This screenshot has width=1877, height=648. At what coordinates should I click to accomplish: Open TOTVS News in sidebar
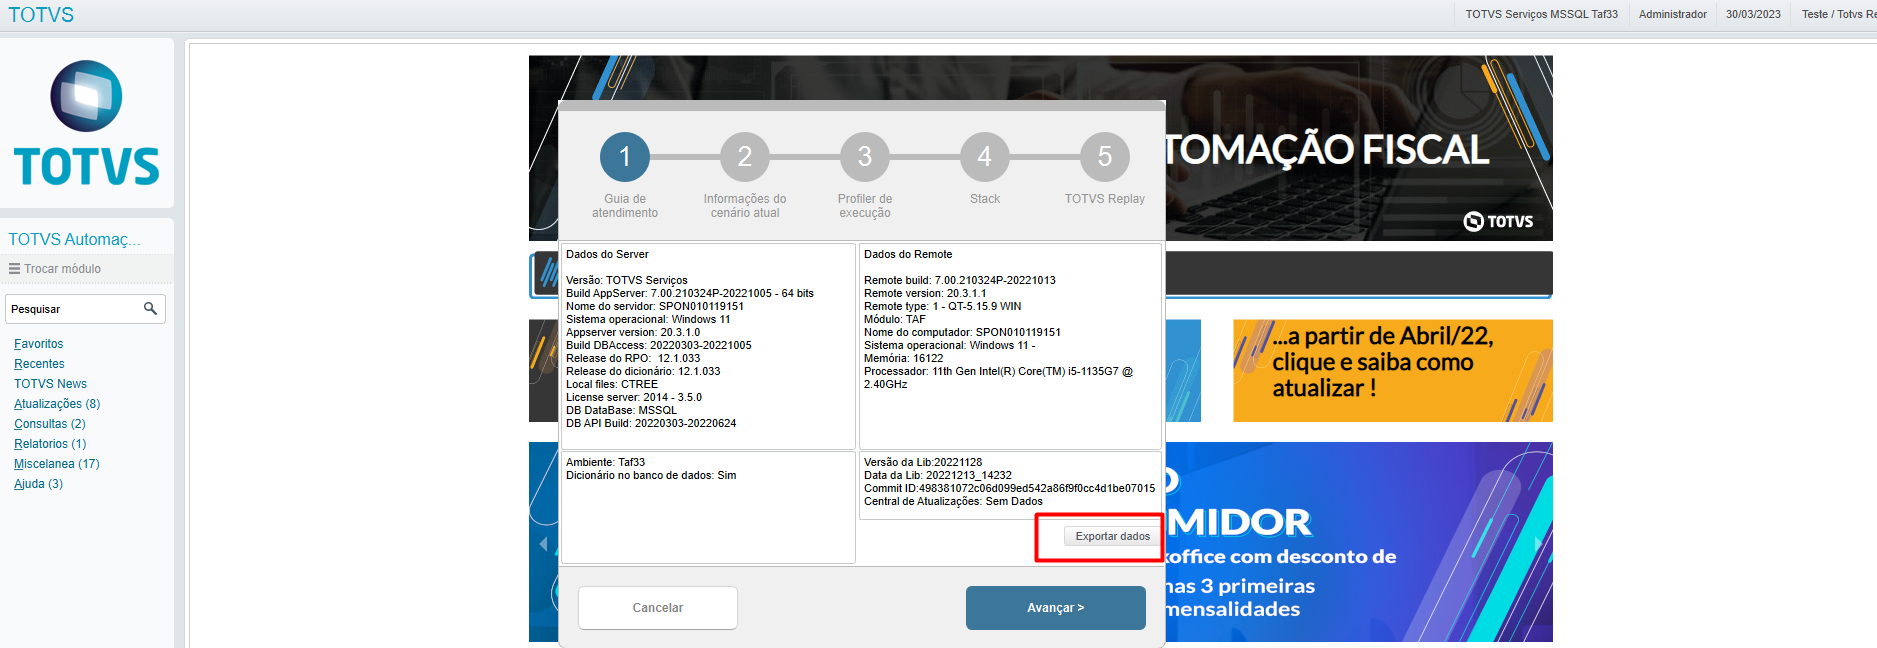50,384
